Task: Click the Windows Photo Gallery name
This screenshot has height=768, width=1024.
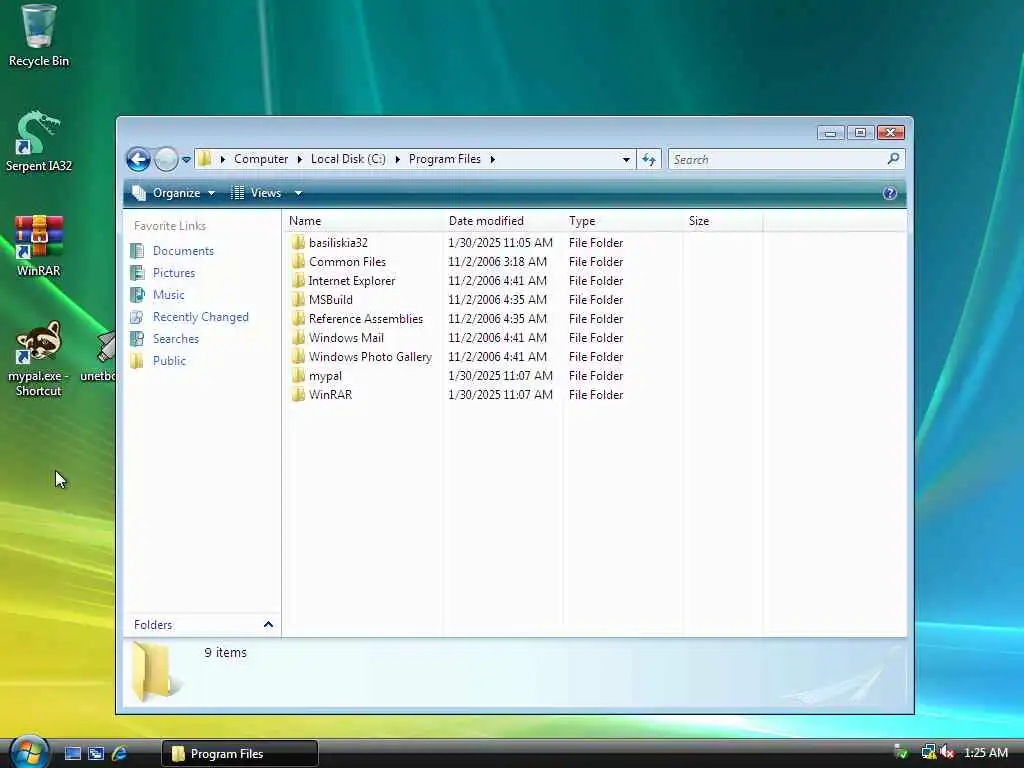Action: point(370,357)
